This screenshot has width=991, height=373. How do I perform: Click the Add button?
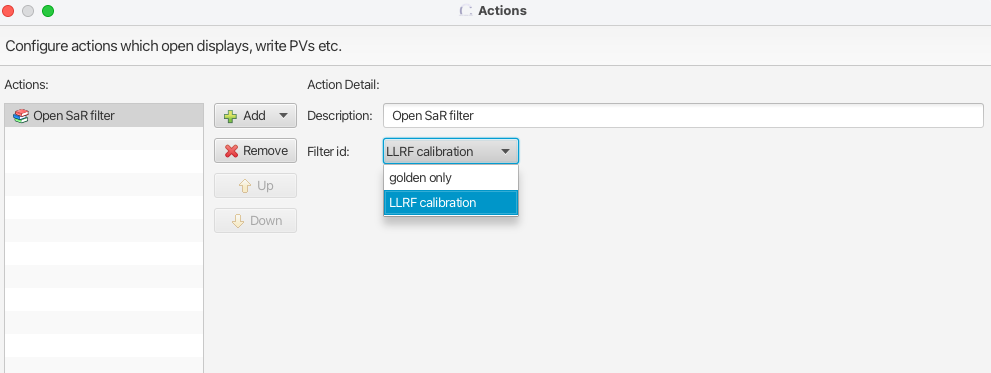pos(255,116)
